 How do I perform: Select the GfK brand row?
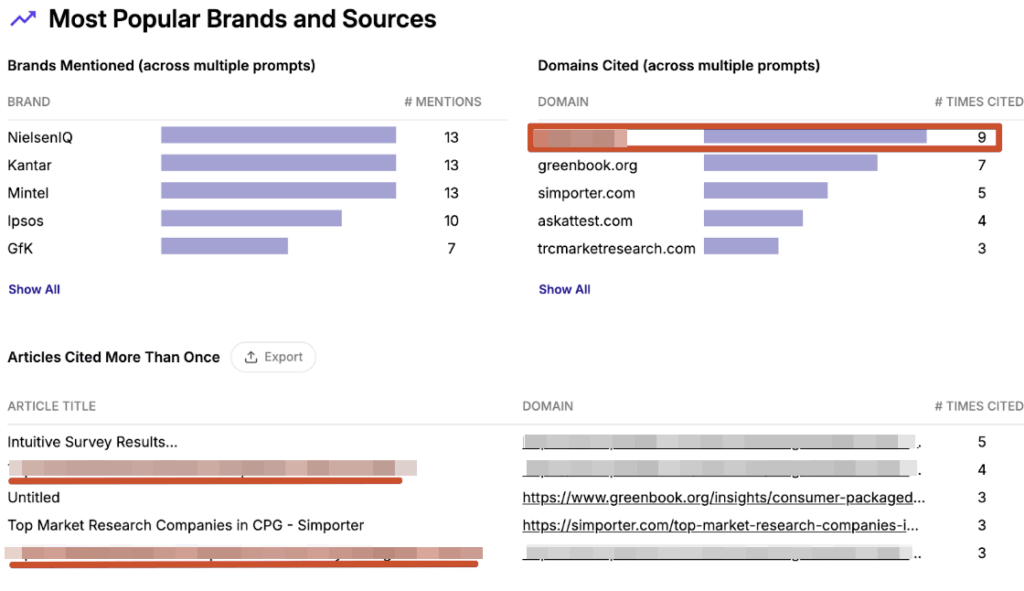tap(257, 248)
